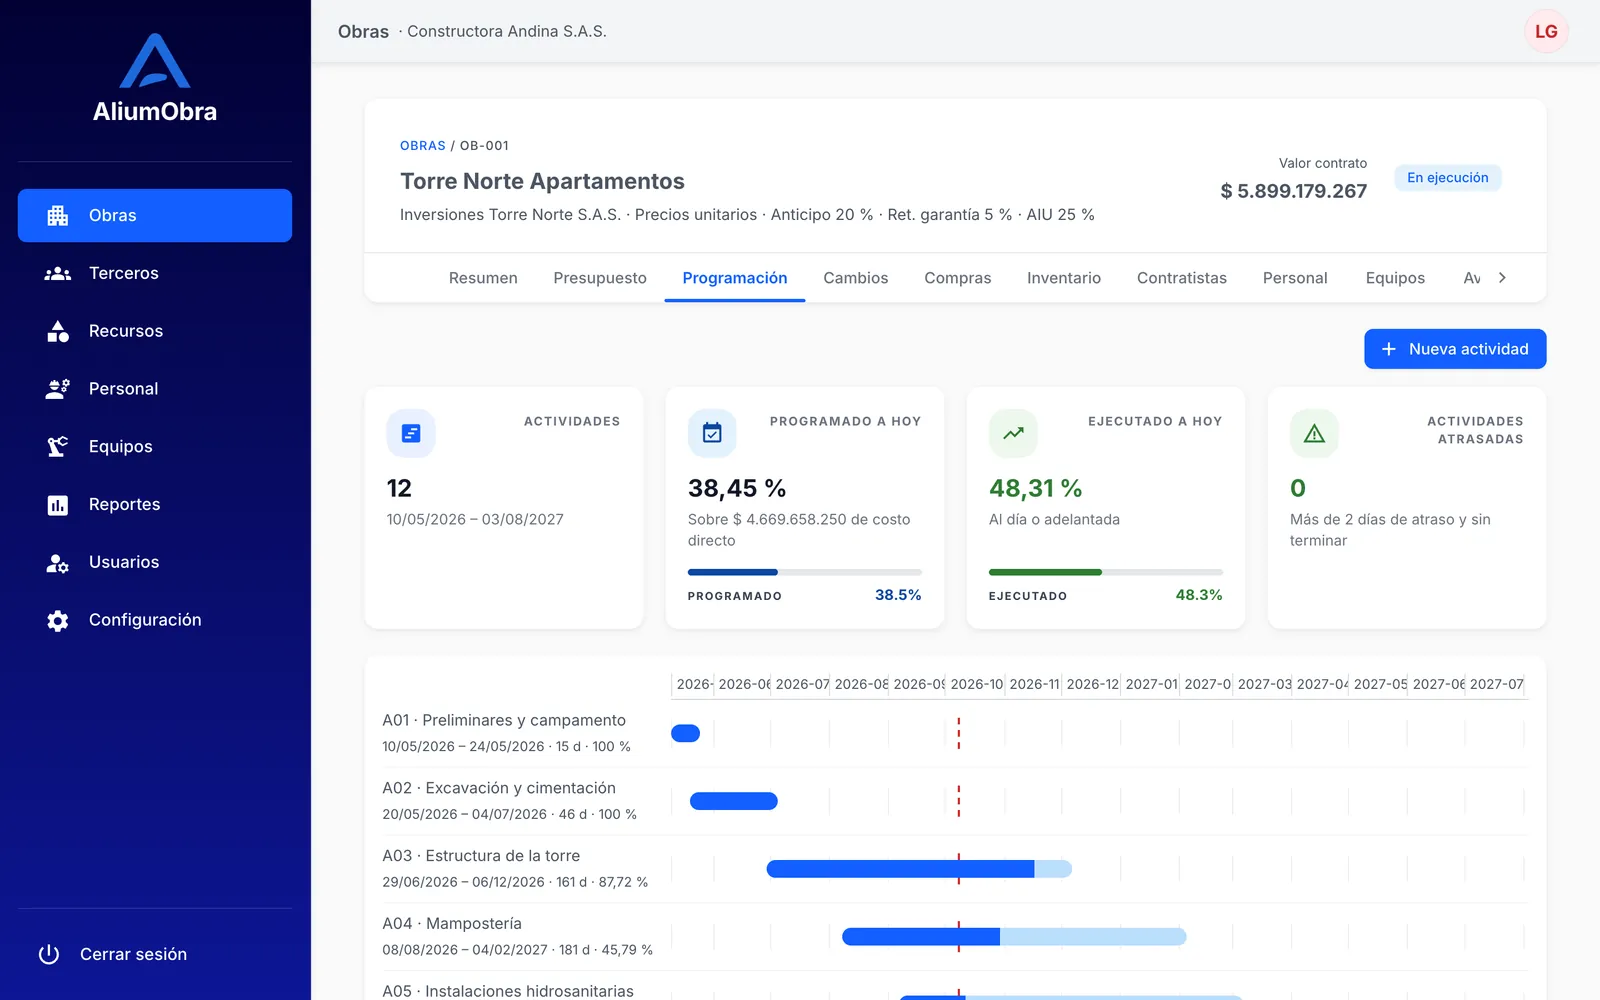The height and width of the screenshot is (1000, 1600).
Task: Click the A03 Estructura de la torre bar
Action: coord(919,869)
